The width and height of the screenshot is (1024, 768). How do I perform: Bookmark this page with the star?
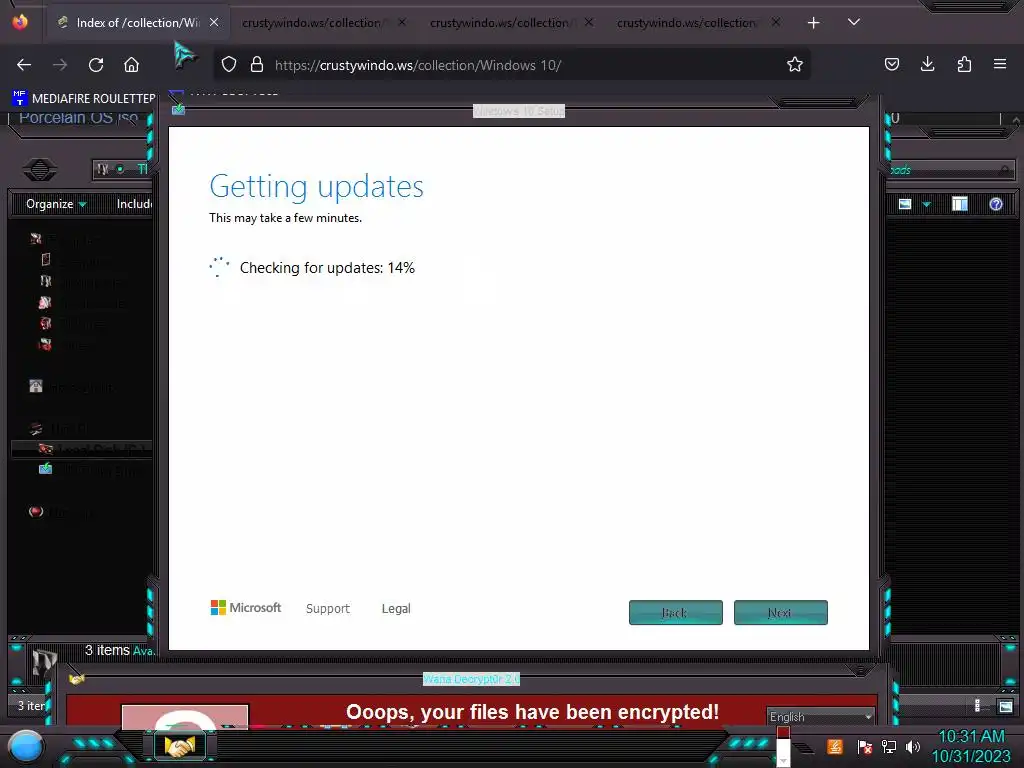tap(795, 64)
